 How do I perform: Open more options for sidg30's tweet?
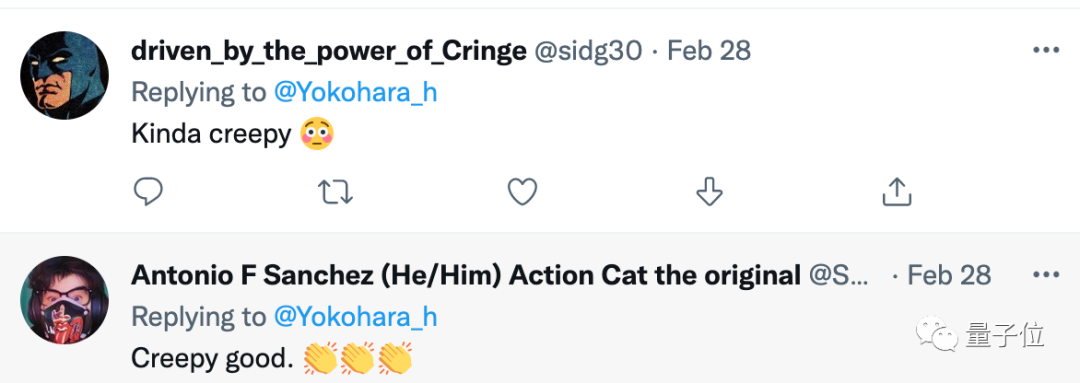coord(1046,50)
